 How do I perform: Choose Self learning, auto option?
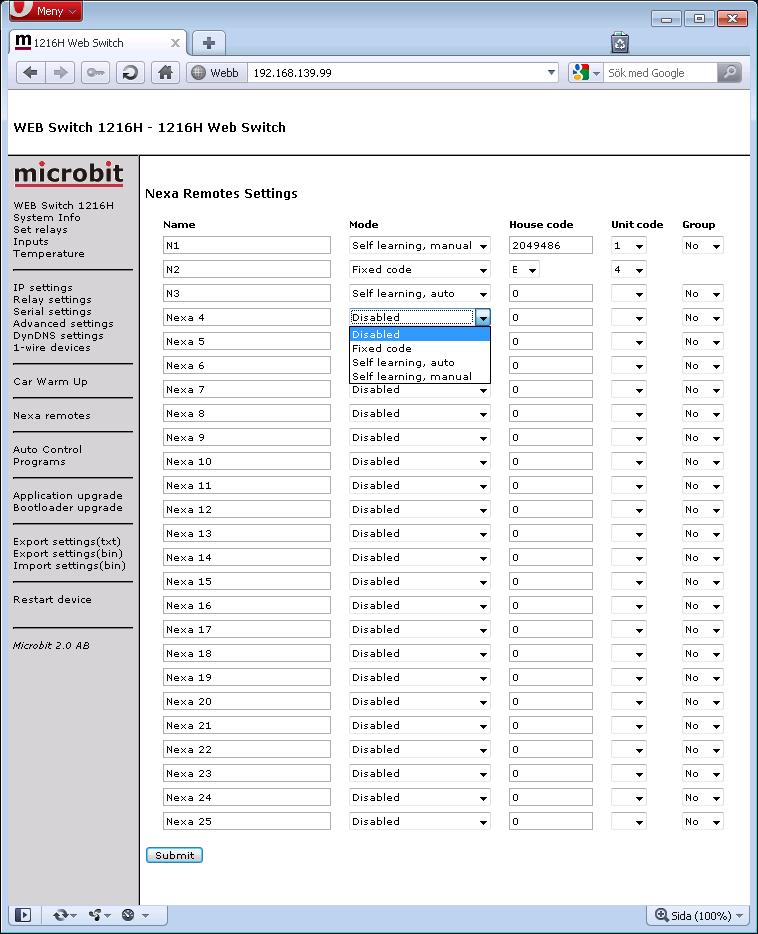coord(419,362)
